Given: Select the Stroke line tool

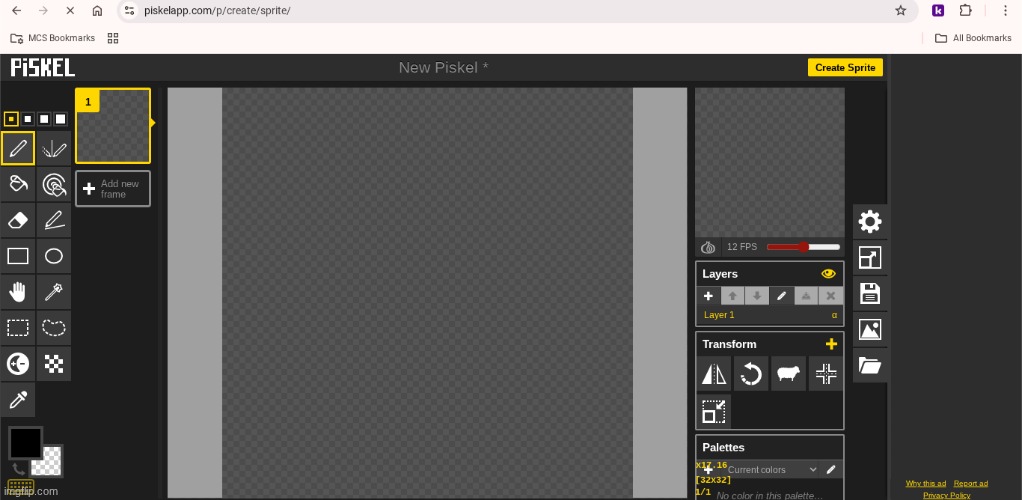Looking at the screenshot, I should [54, 220].
